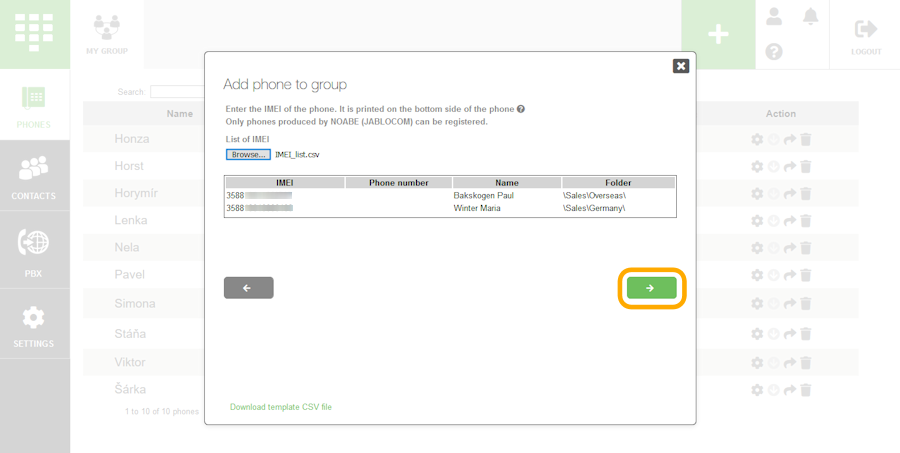Screen dimensions: 900x453
Task: Close the Add phone to group dialog
Action: (681, 66)
